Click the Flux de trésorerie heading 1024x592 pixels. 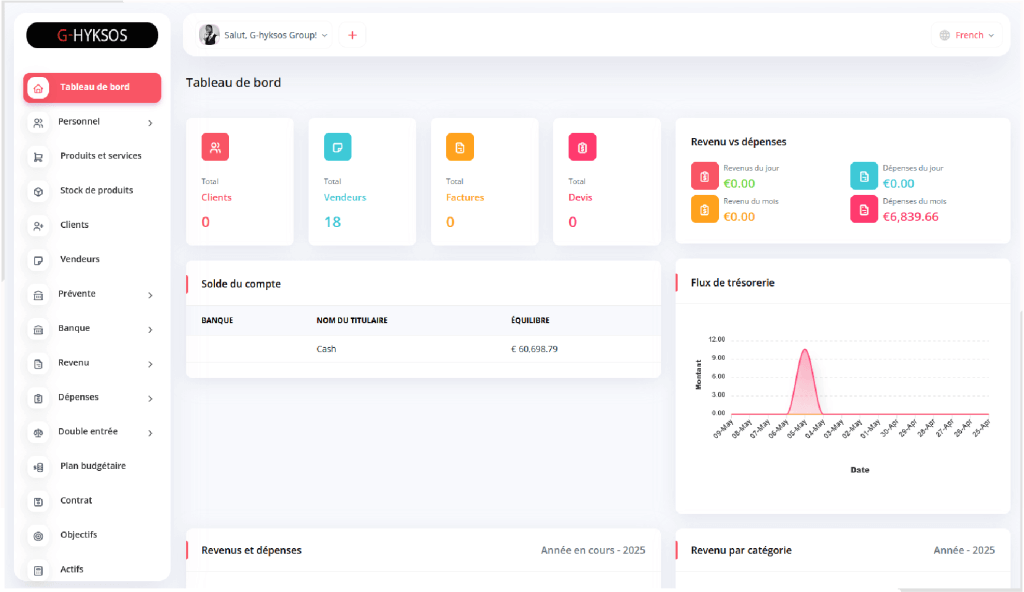pos(733,283)
